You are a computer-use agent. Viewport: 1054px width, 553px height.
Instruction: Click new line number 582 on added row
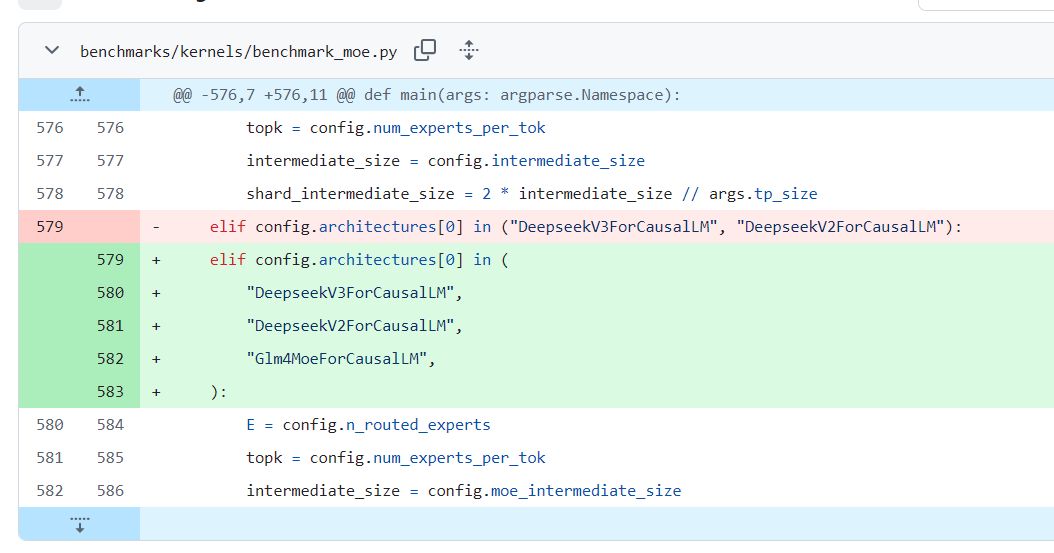point(110,359)
